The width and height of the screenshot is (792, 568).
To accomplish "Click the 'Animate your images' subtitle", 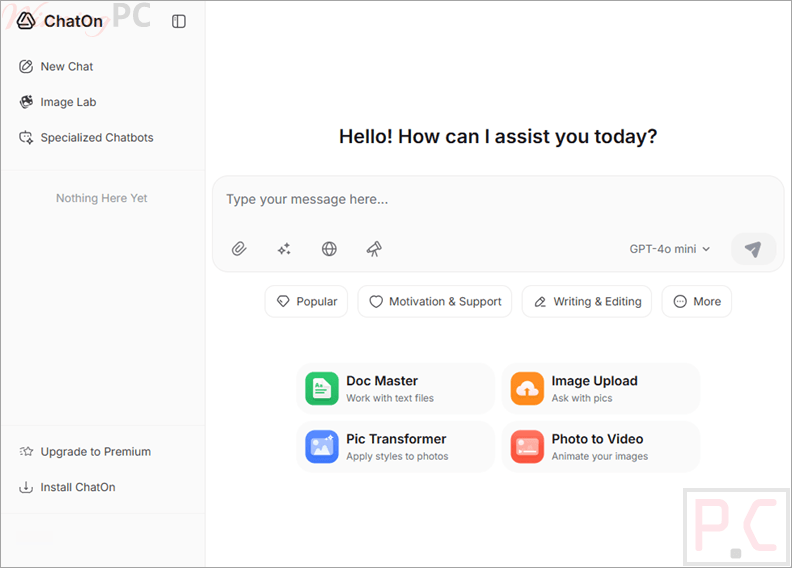I will (x=600, y=456).
